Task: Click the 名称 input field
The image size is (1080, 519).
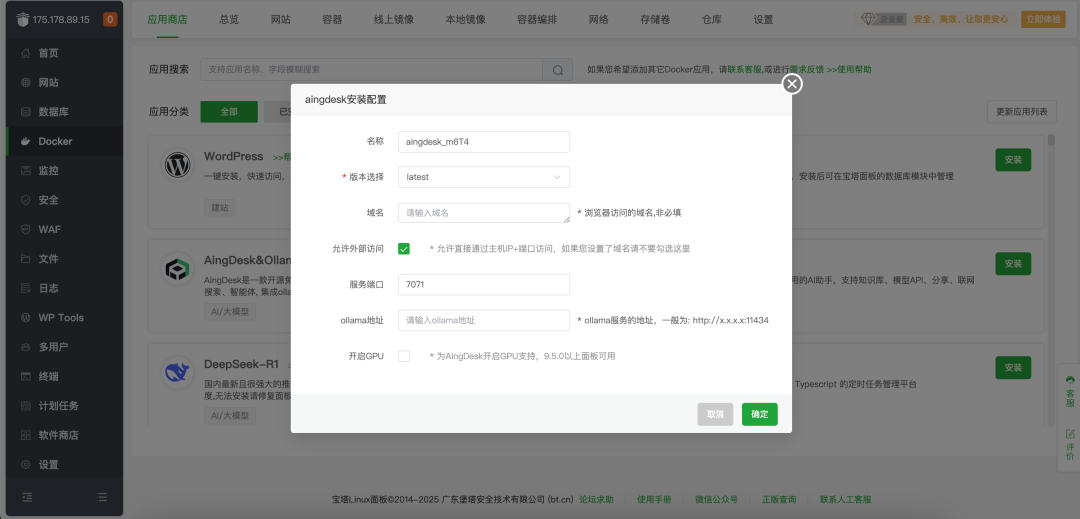Action: [484, 142]
